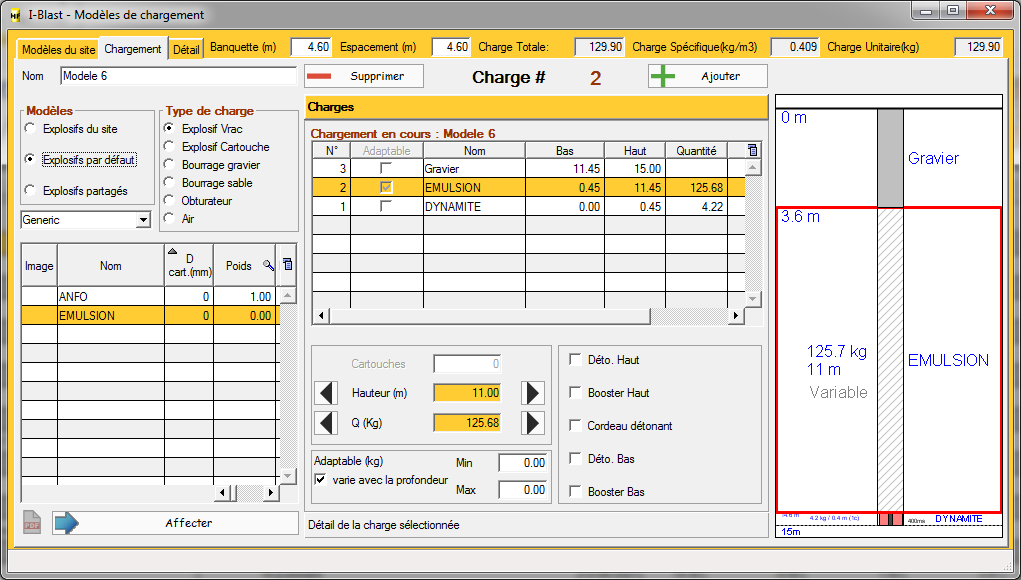Select Explosif Cartouche charge type
Screen dimensions: 1021x580
pos(169,146)
